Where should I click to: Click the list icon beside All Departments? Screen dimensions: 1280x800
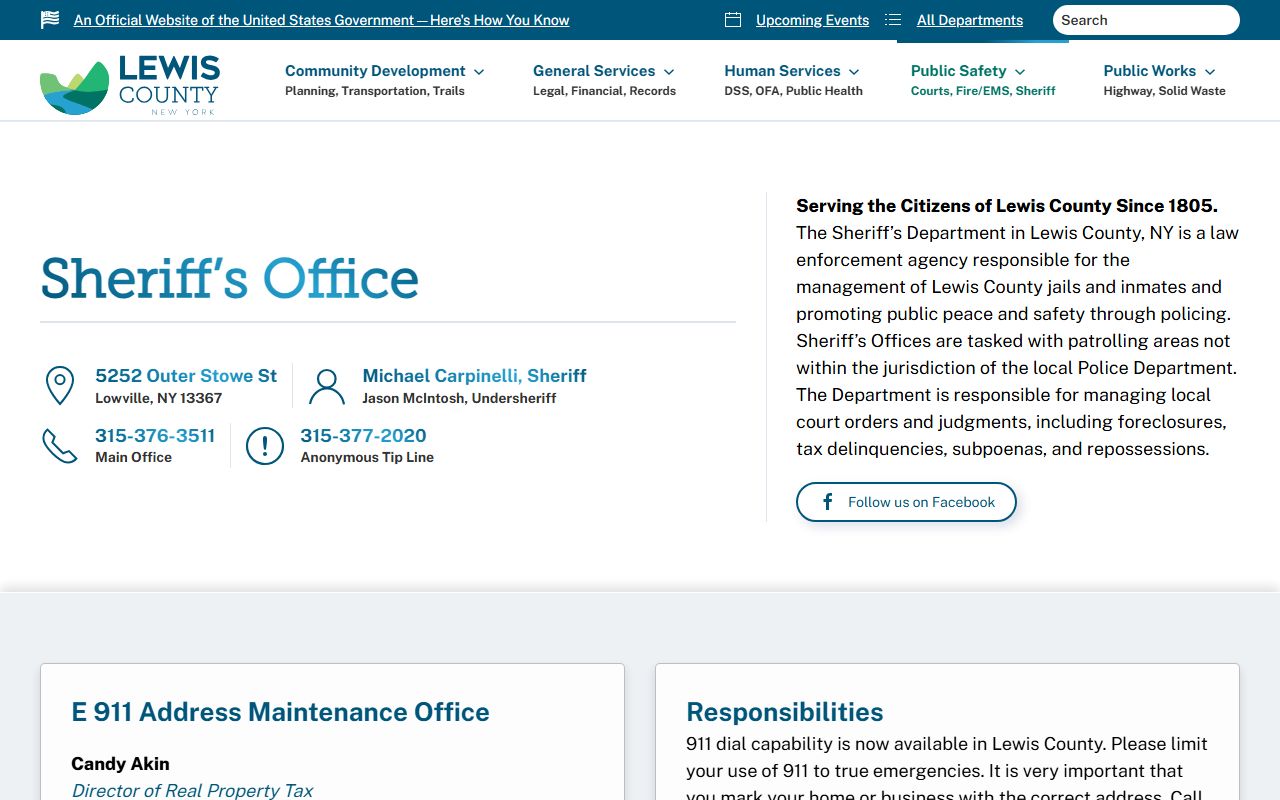(893, 20)
